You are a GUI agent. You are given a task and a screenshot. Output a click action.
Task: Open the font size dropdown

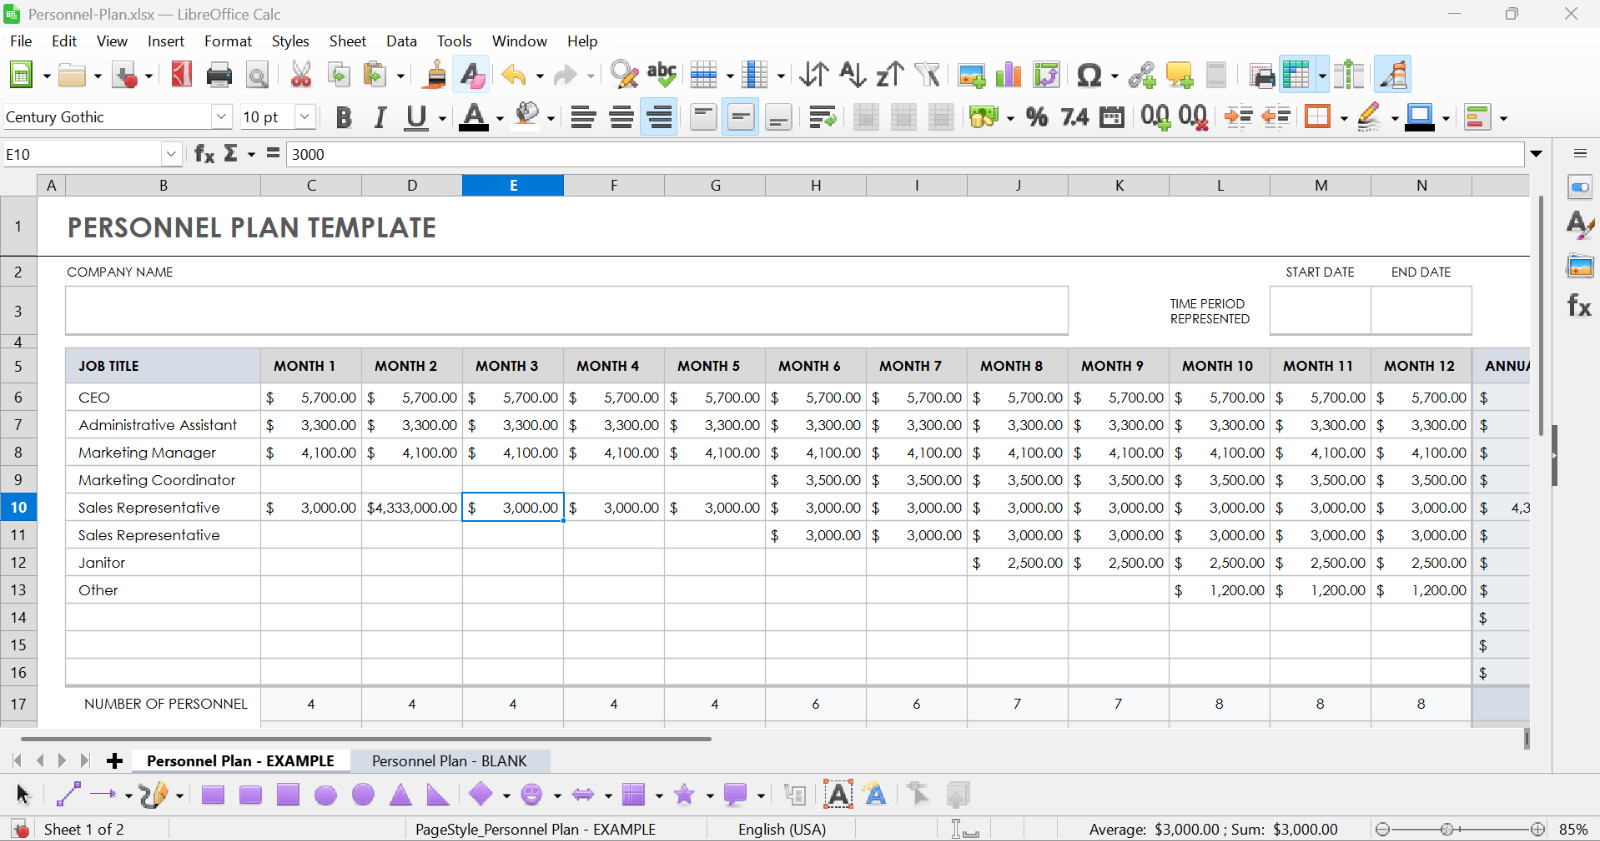click(305, 117)
